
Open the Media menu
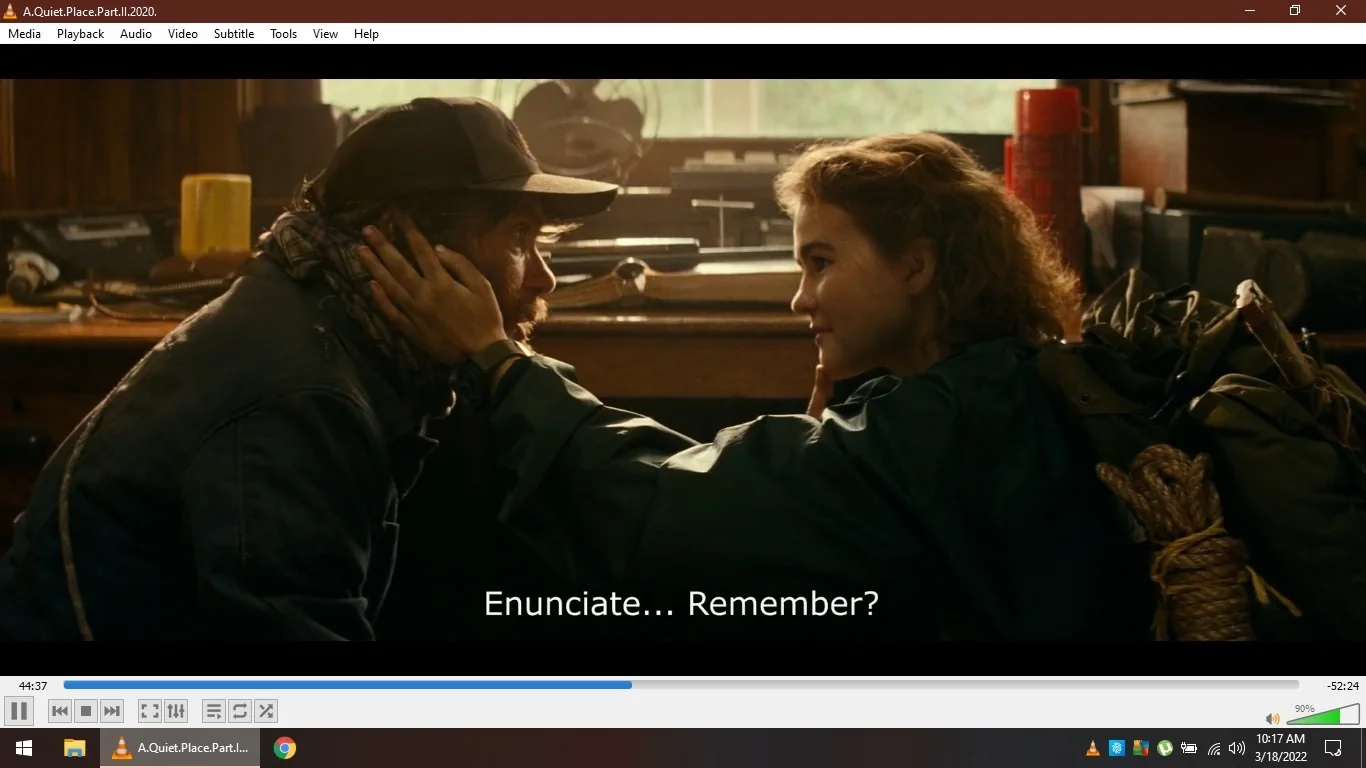pyautogui.click(x=25, y=34)
